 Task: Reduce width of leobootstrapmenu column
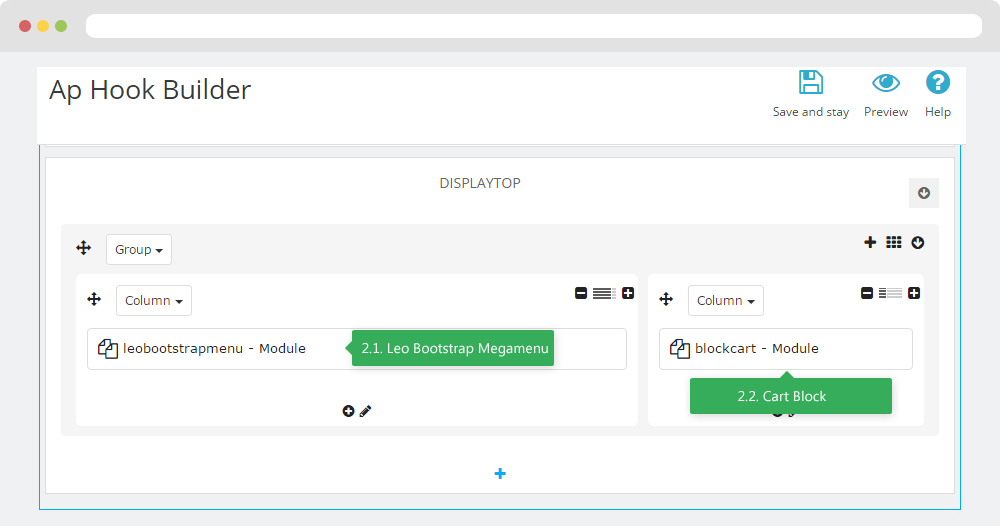(x=580, y=293)
